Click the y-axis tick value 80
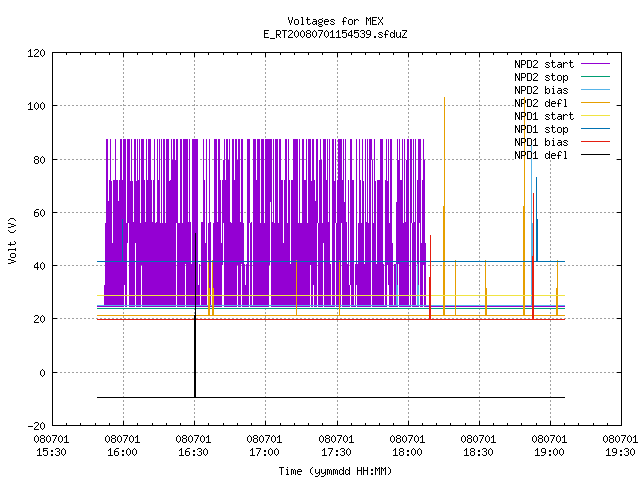This screenshot has height=480, width=640. [x=40, y=160]
